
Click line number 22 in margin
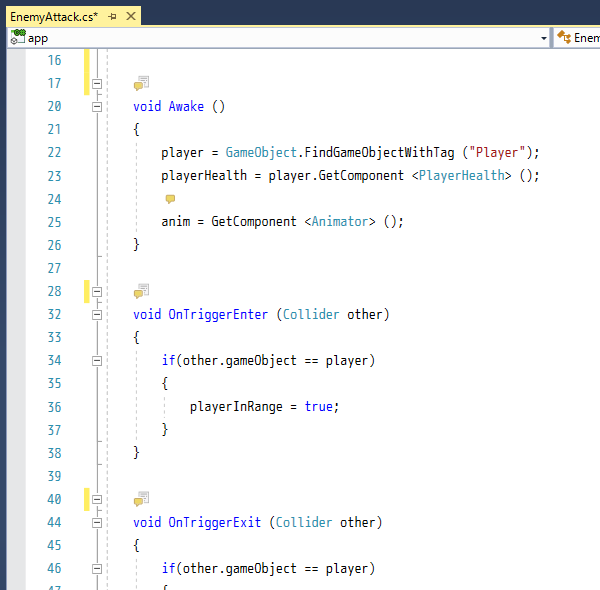(54, 153)
